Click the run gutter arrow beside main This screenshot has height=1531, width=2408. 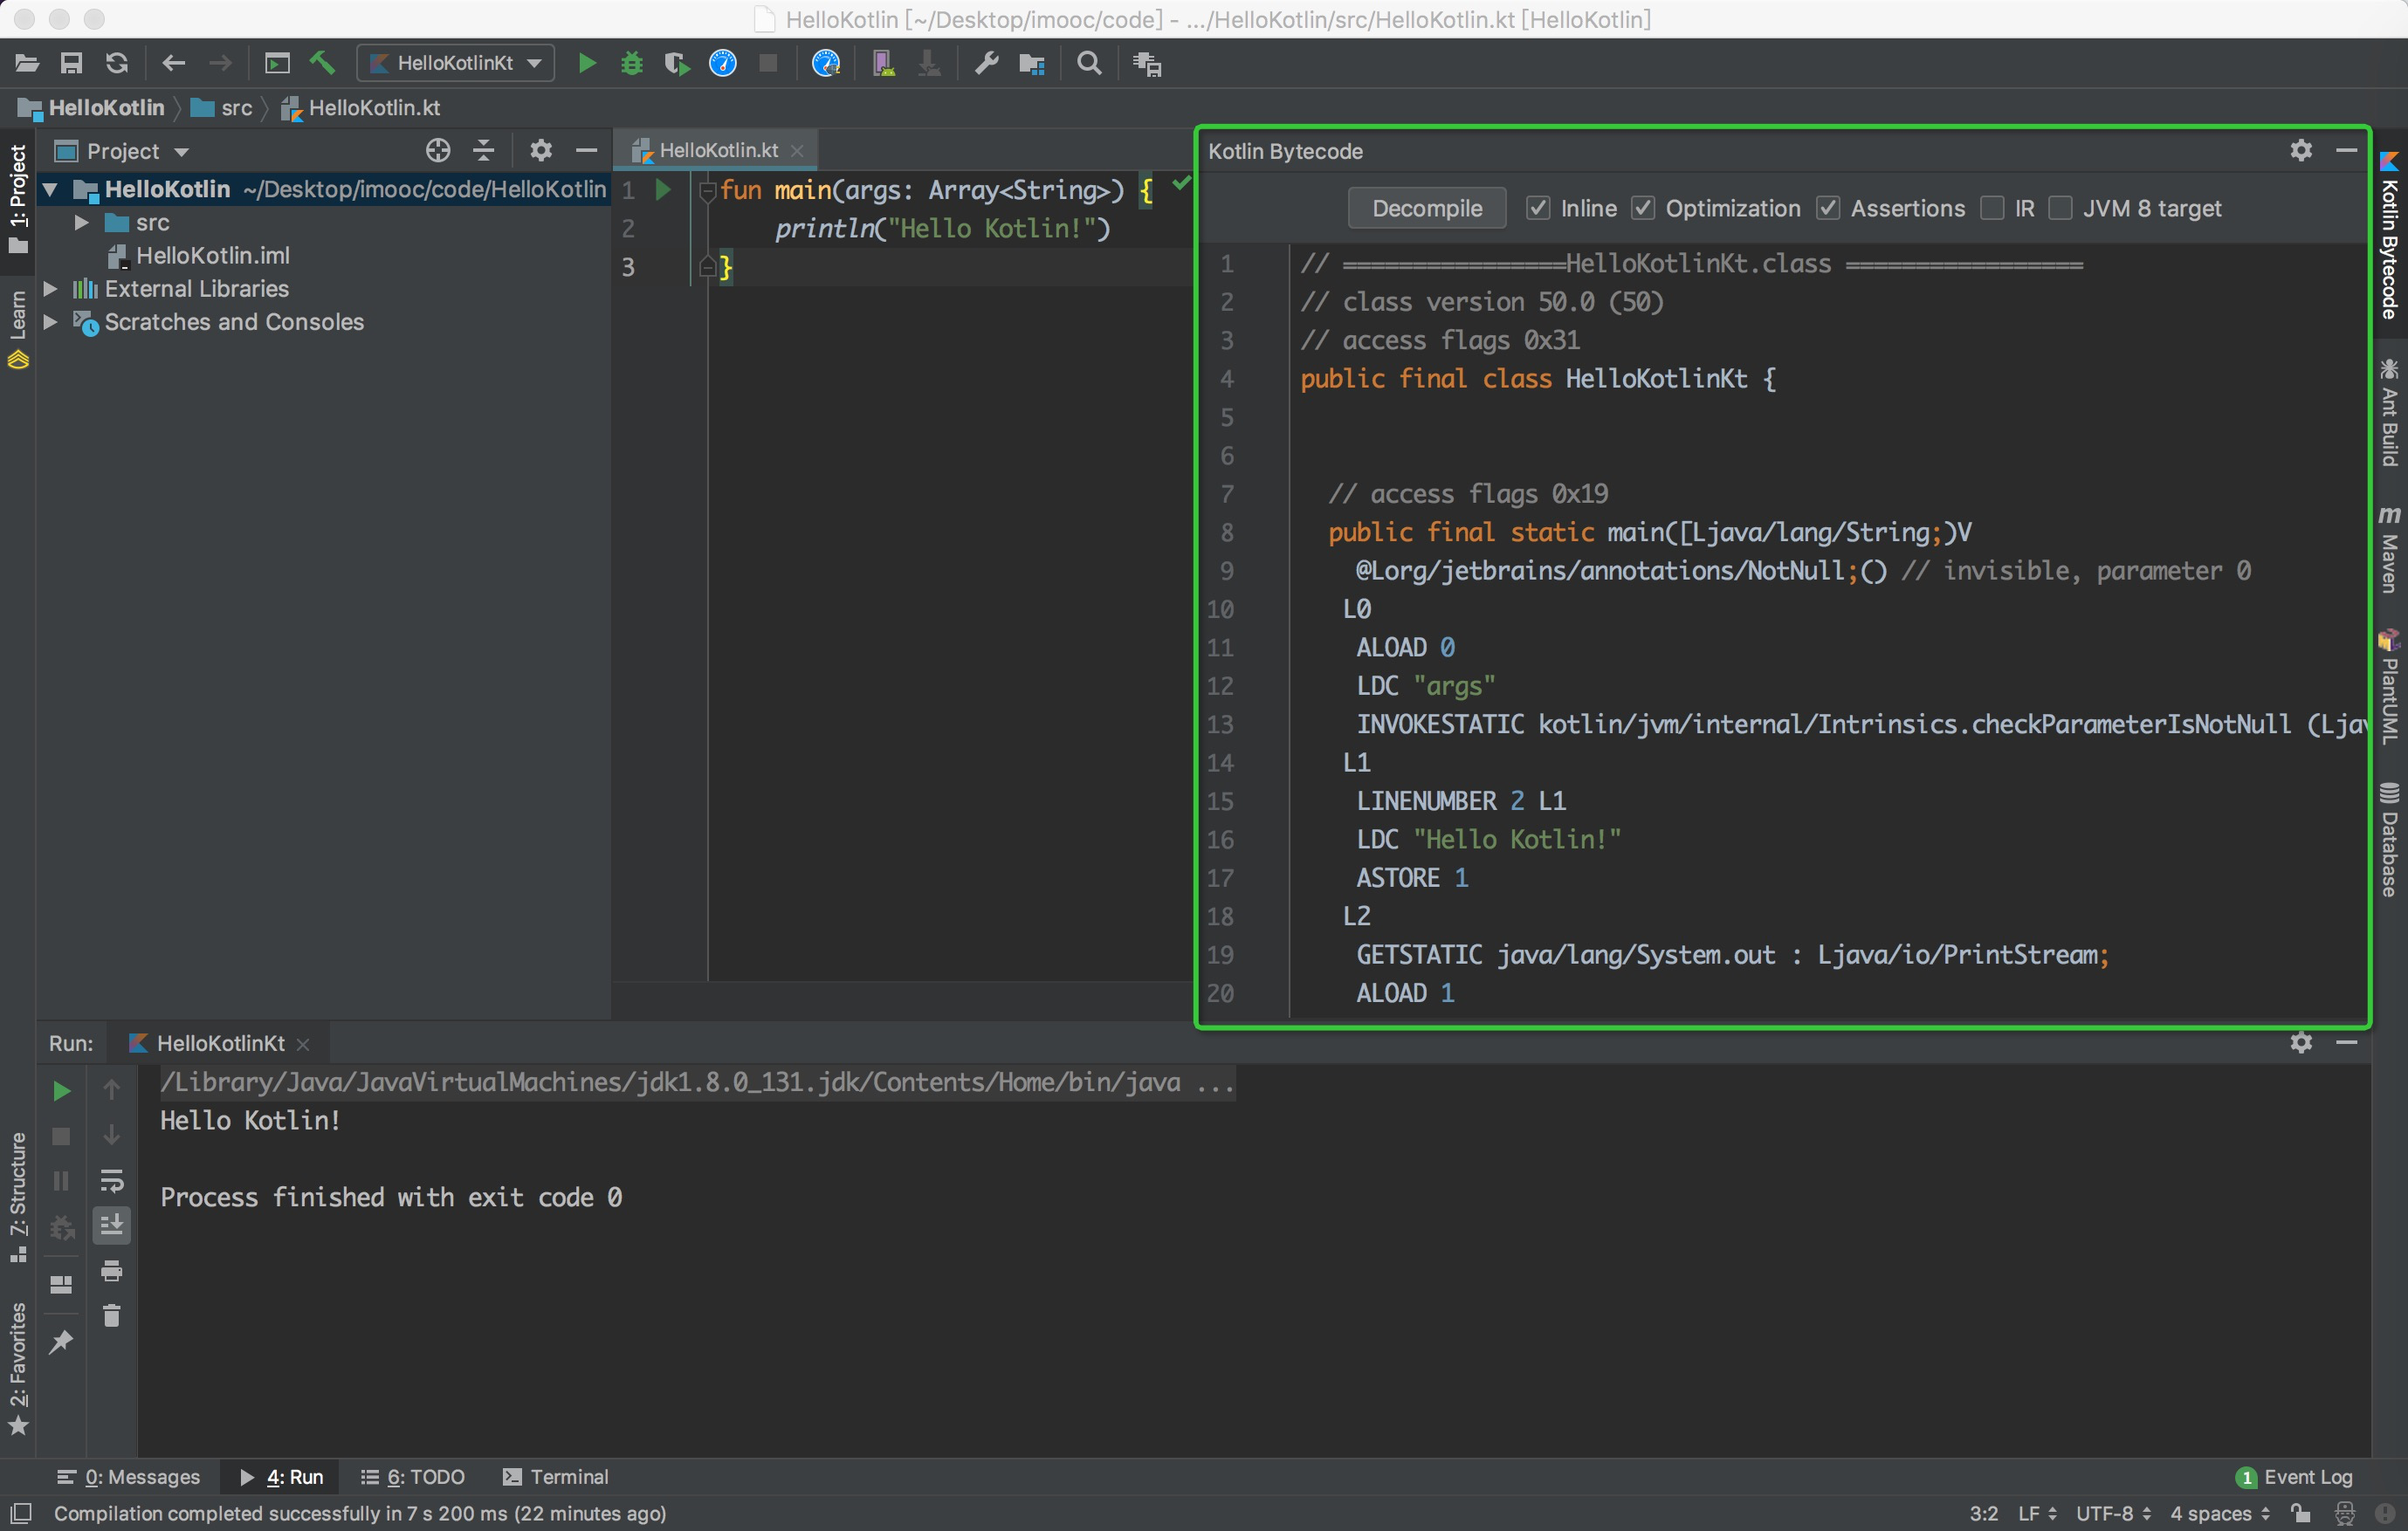pos(662,190)
